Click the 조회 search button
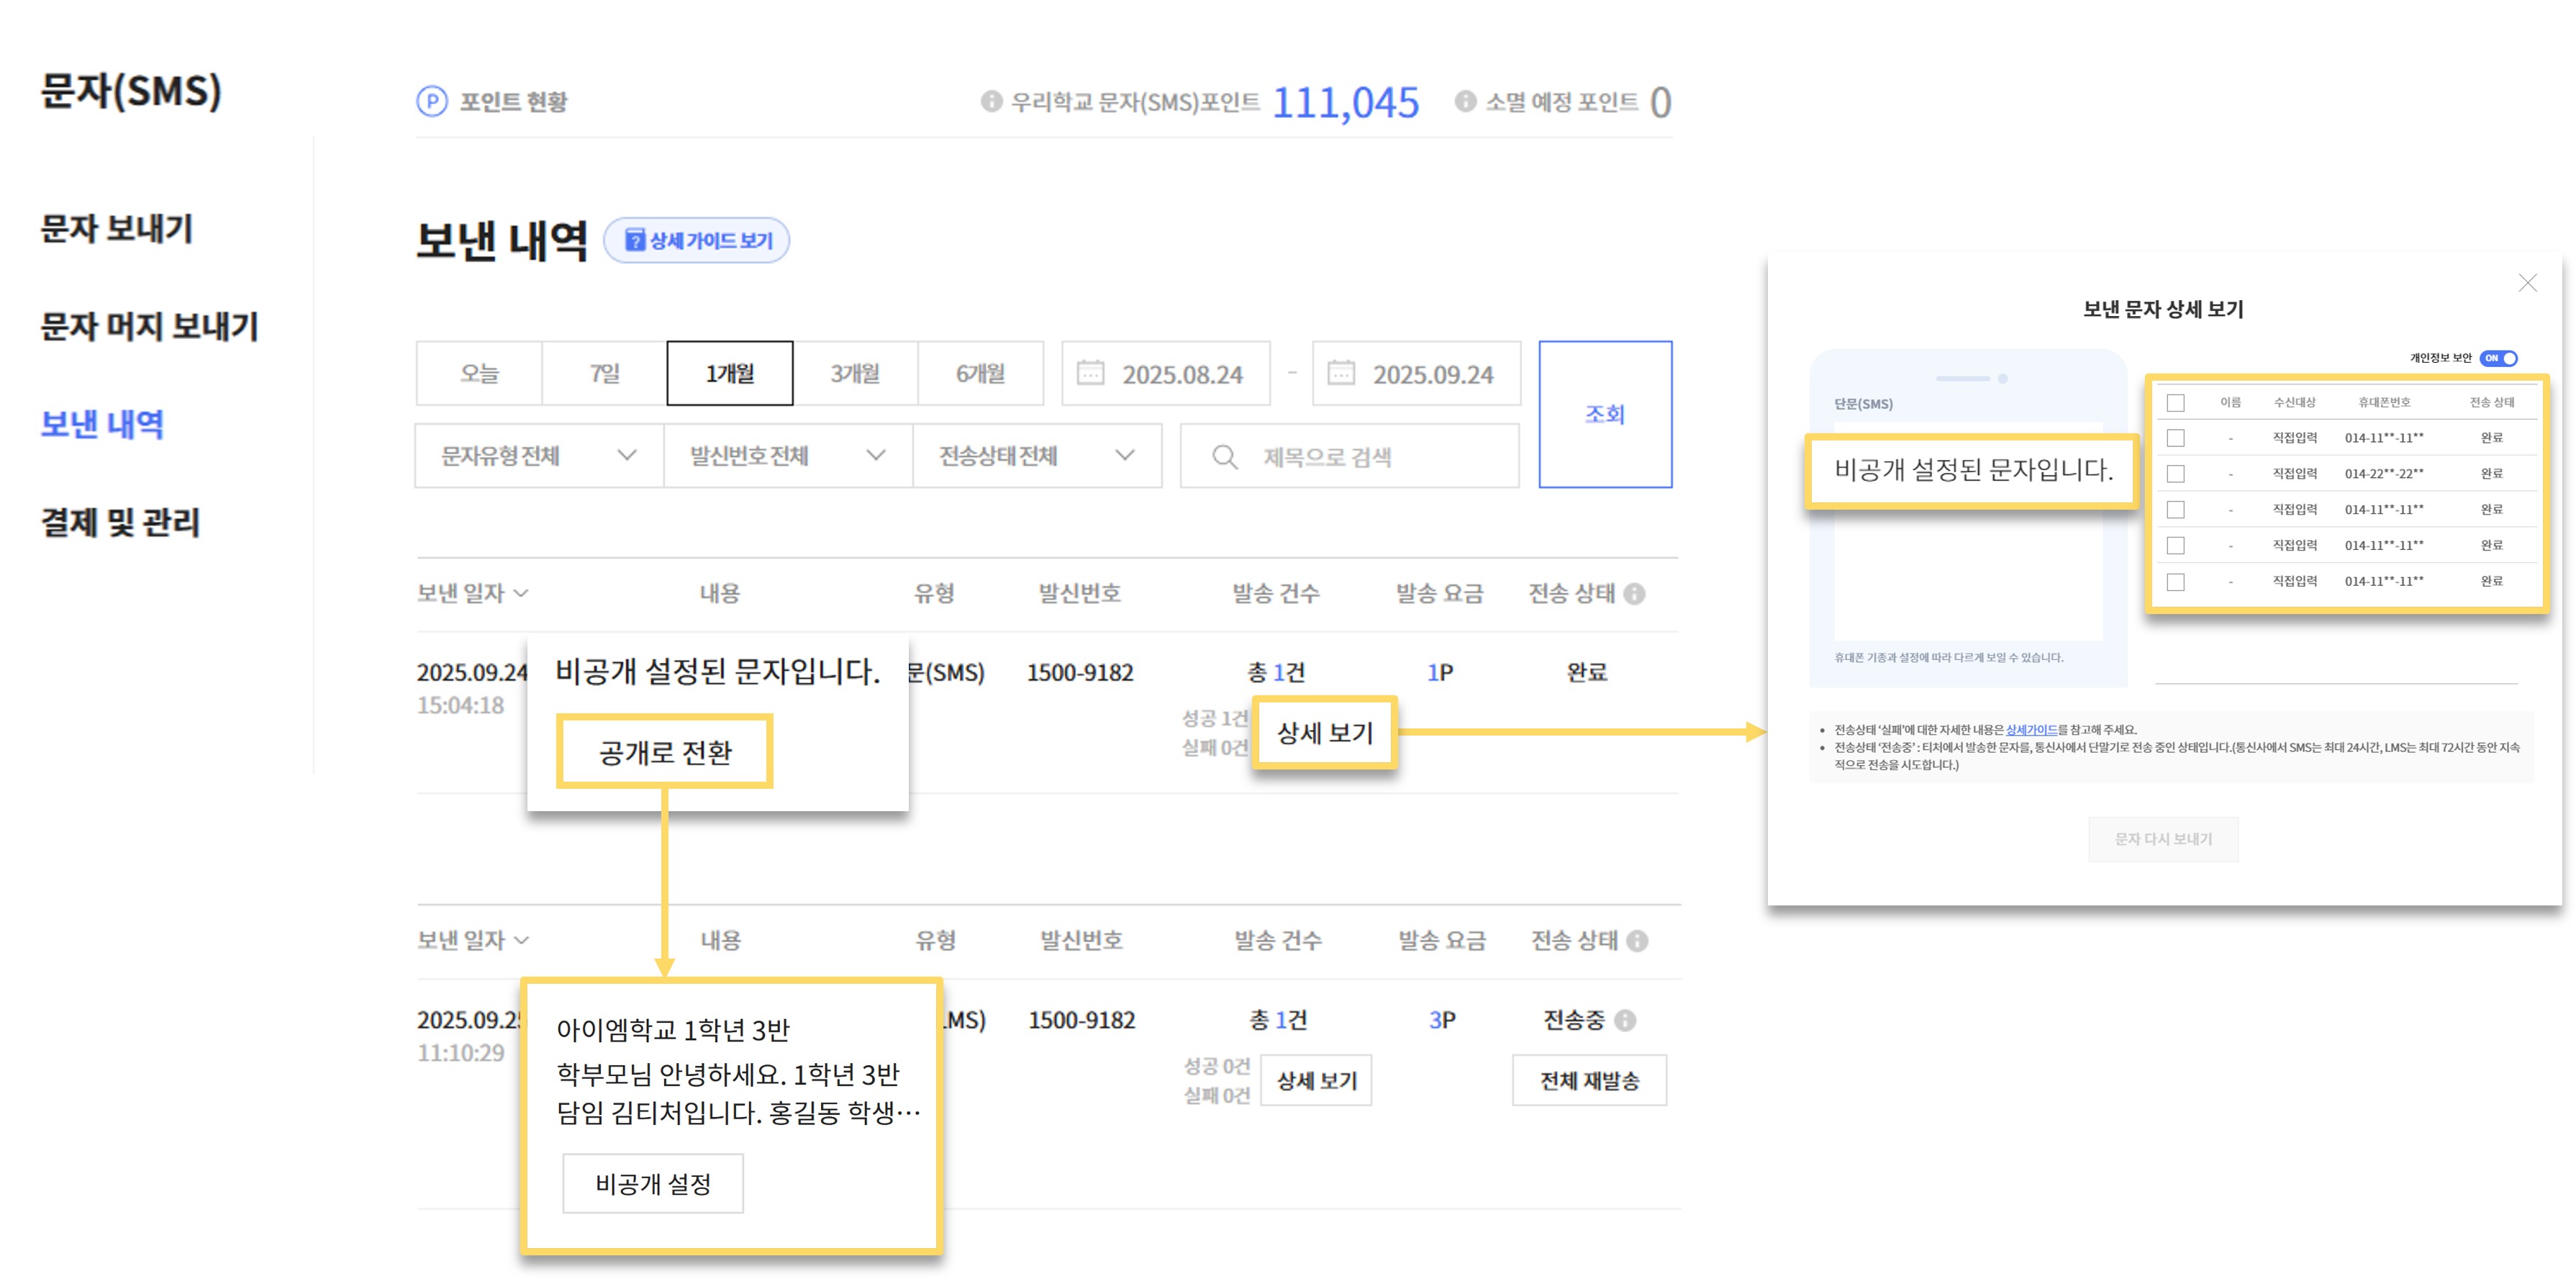The height and width of the screenshot is (1279, 2576). [1604, 414]
